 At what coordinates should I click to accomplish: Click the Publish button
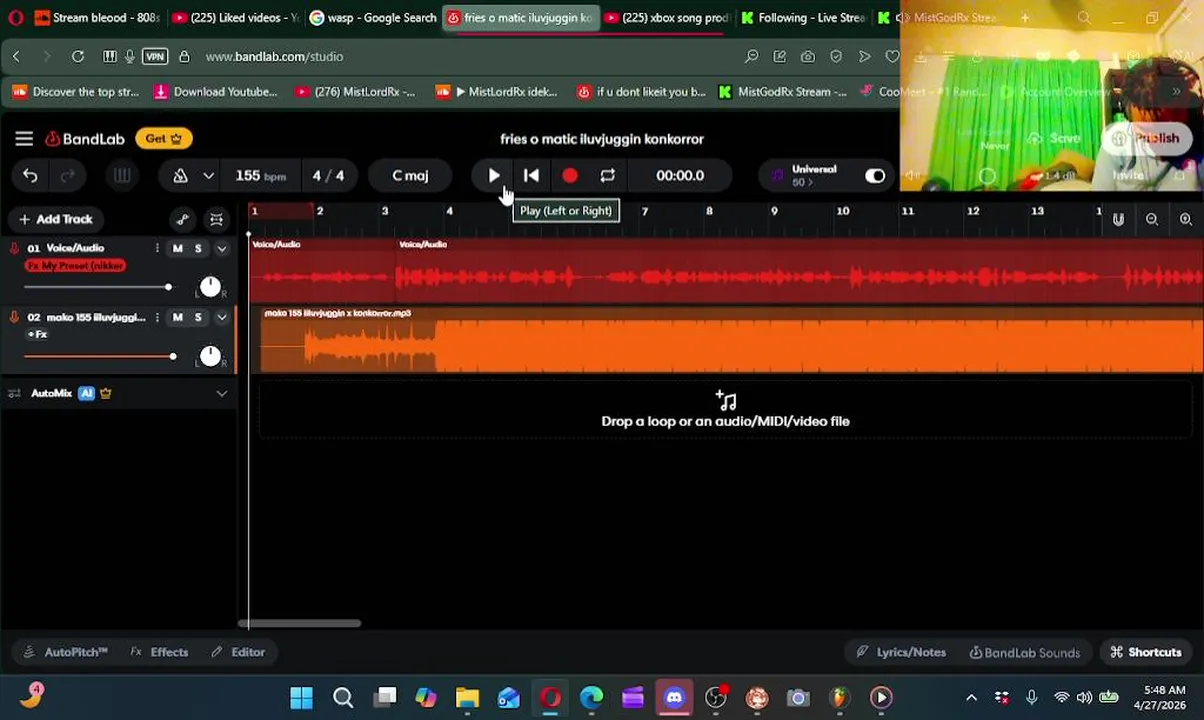[x=1147, y=139]
